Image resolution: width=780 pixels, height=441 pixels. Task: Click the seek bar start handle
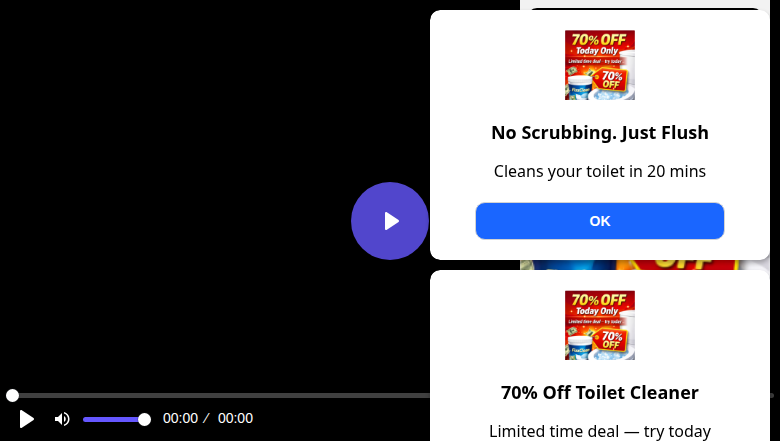(12, 396)
